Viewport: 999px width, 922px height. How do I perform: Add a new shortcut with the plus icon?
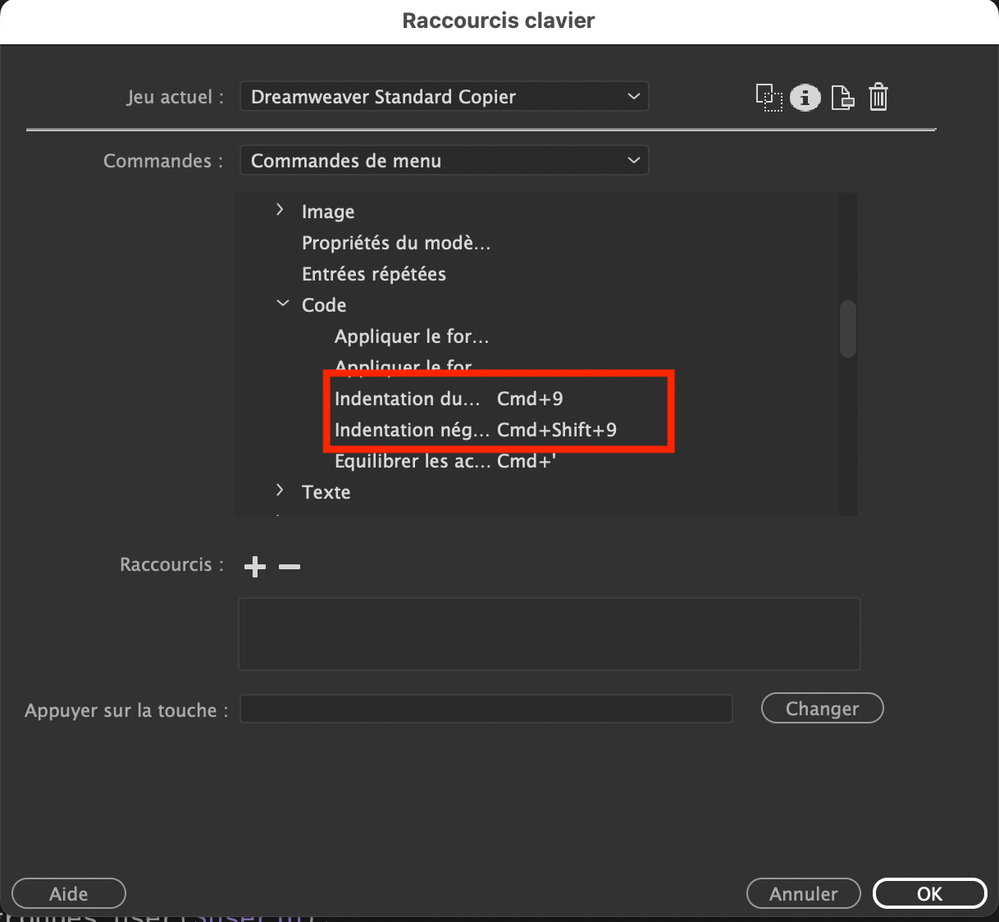click(254, 566)
